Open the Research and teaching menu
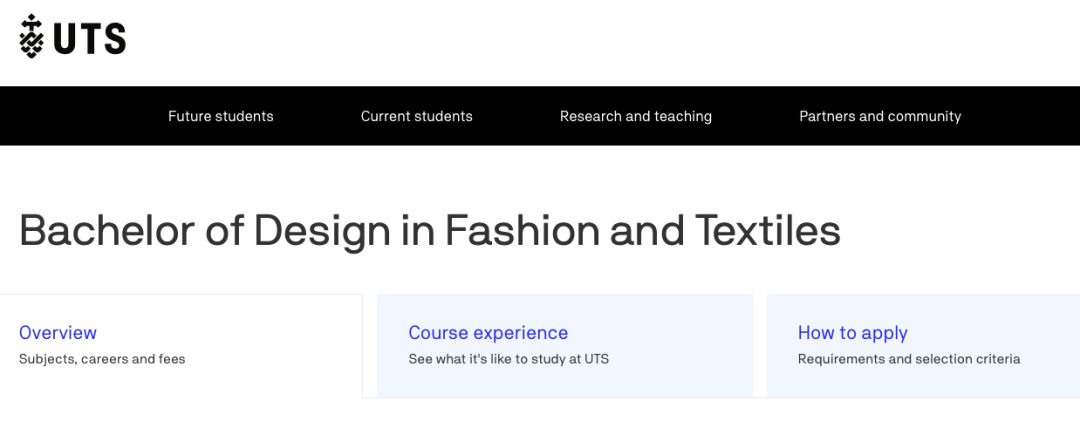Screen dimensions: 1080x441 635,116
